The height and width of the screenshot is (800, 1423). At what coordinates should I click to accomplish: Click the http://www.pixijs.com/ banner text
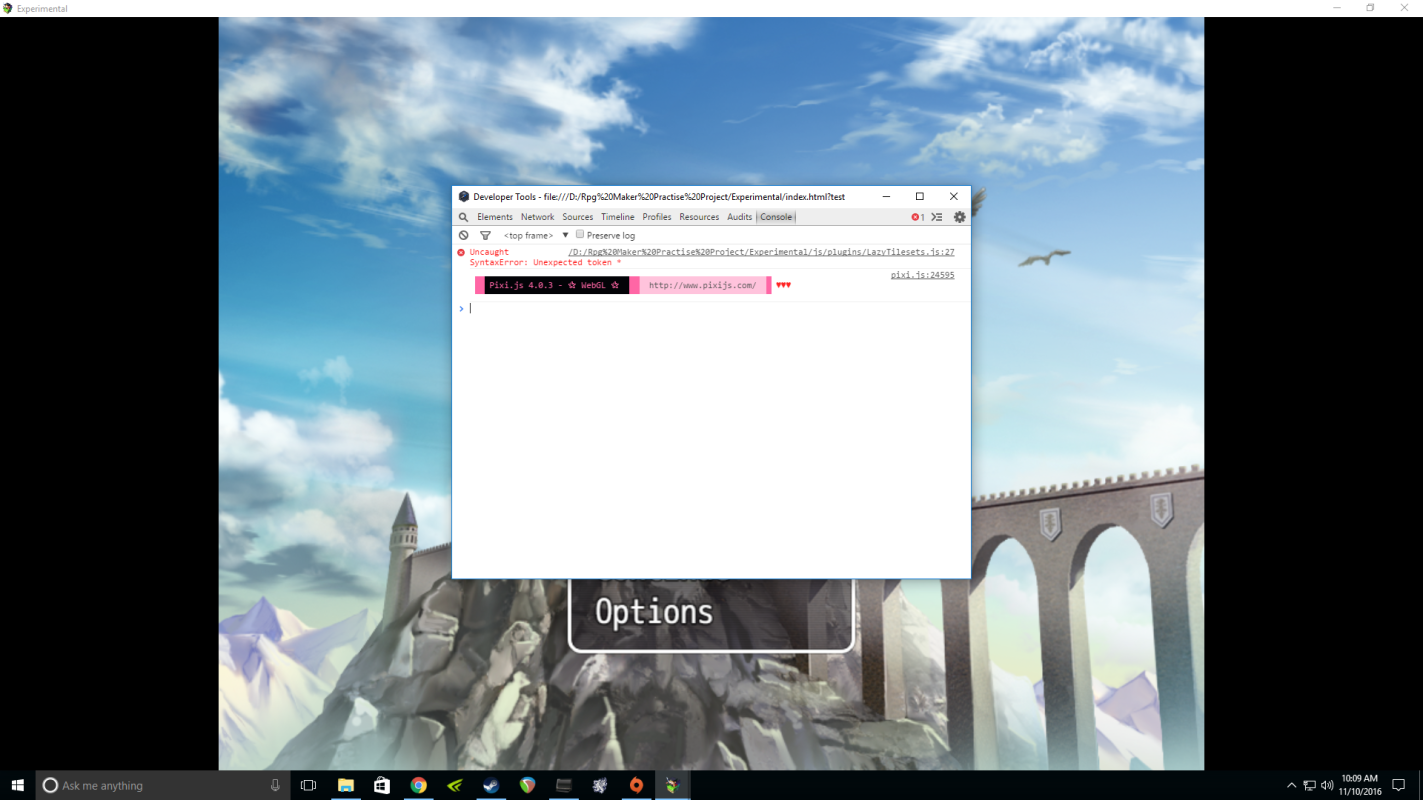pyautogui.click(x=702, y=285)
